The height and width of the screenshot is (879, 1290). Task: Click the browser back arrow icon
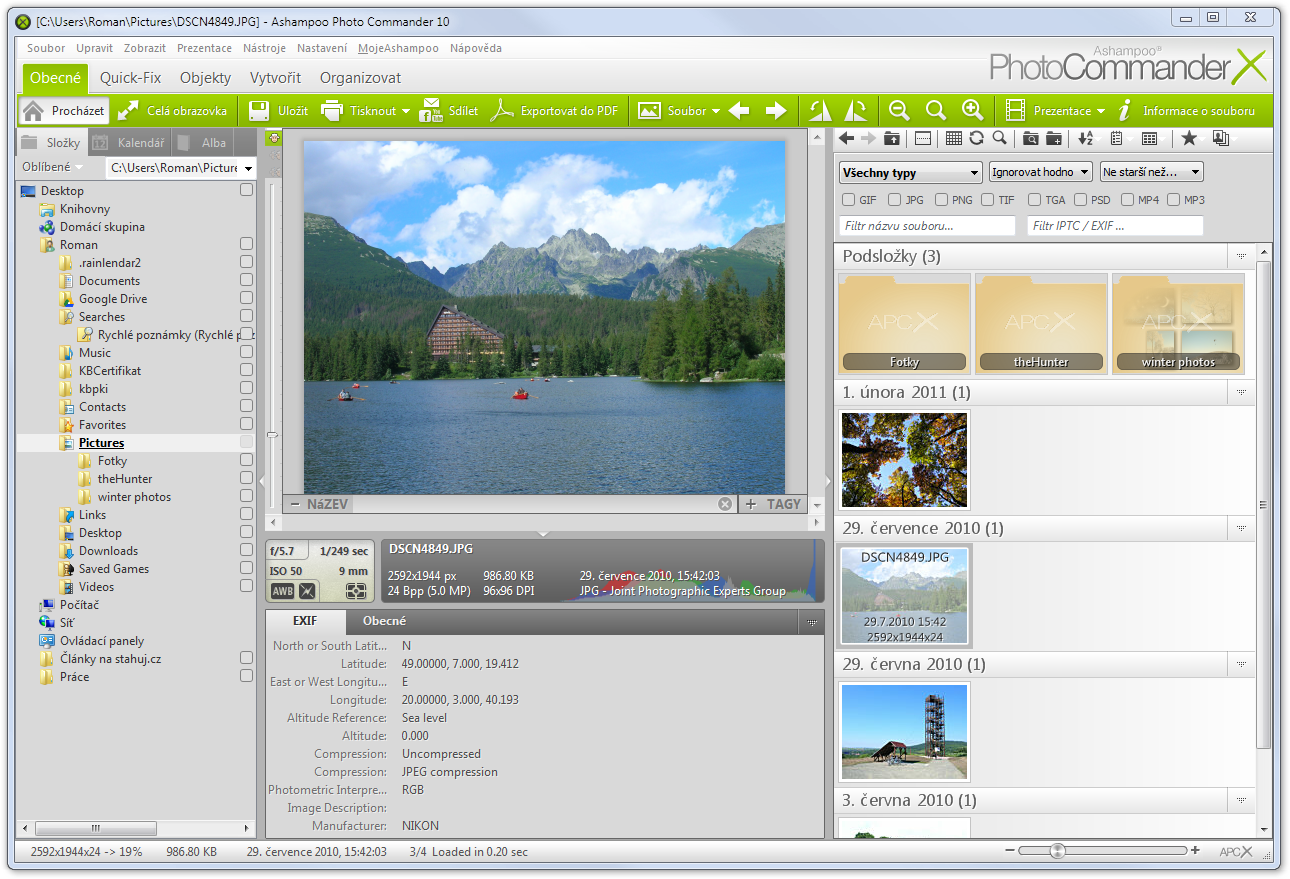(x=847, y=139)
